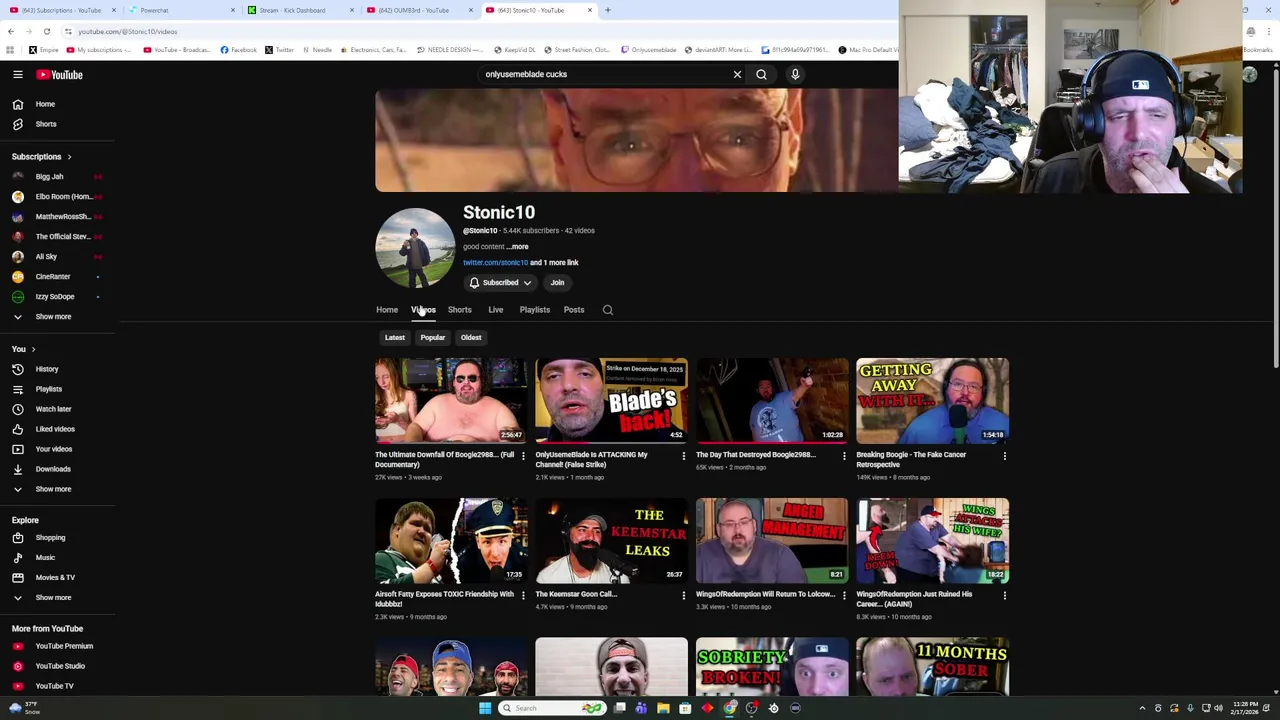
Task: Open the Blade's back video thumbnail
Action: tap(611, 400)
